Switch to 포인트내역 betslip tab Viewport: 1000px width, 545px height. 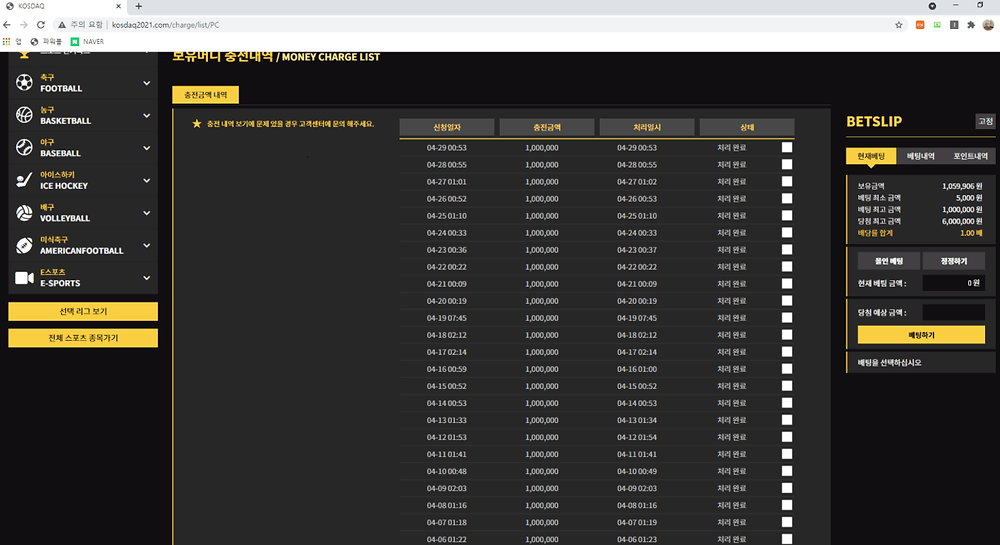tap(970, 156)
